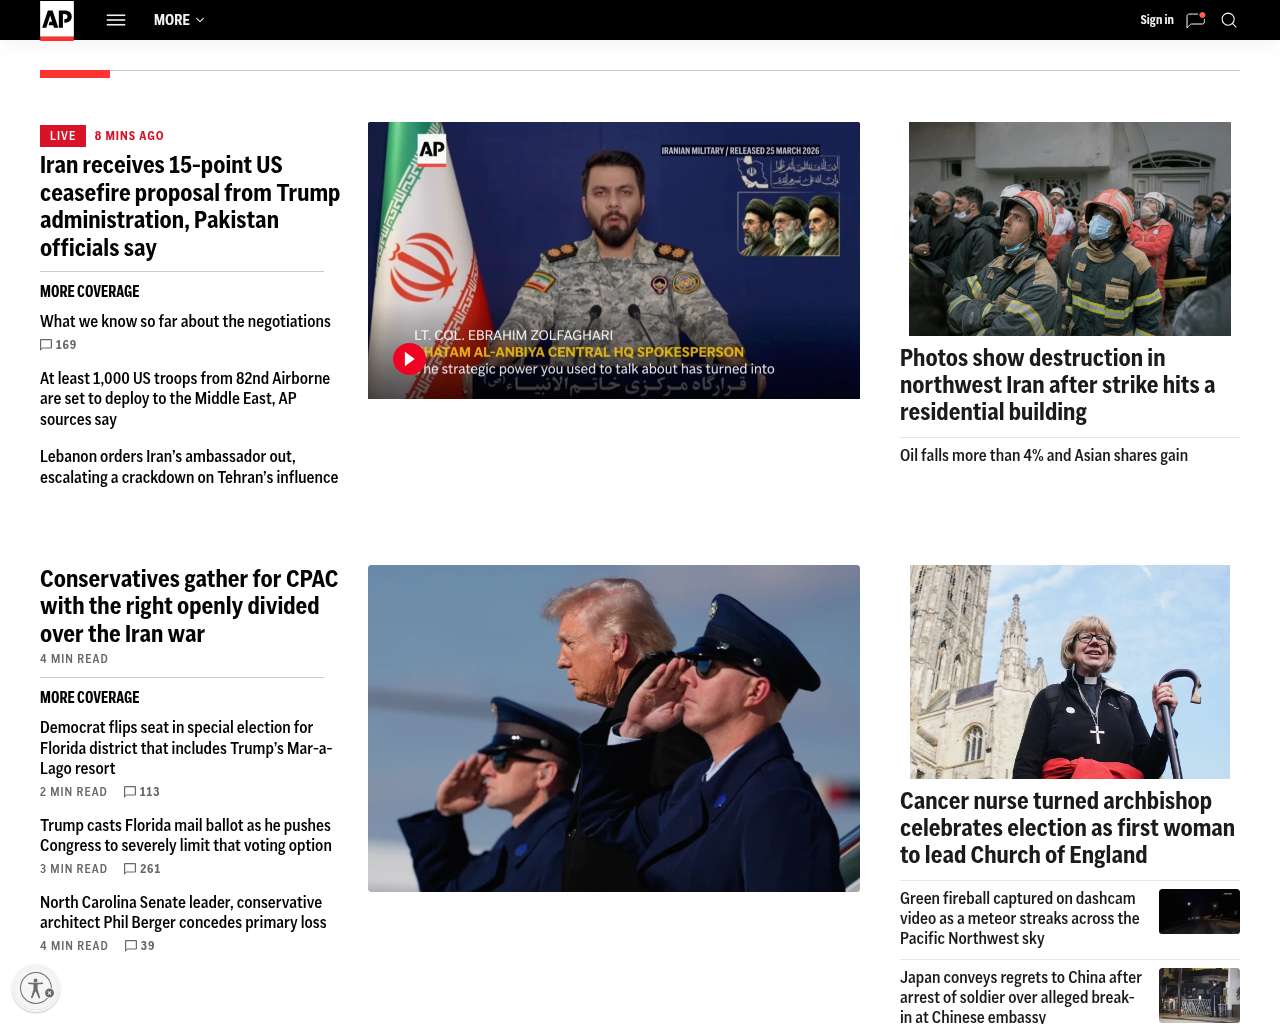View the 113 comments on Florida election
Viewport: 1280px width, 1024px height.
point(142,792)
